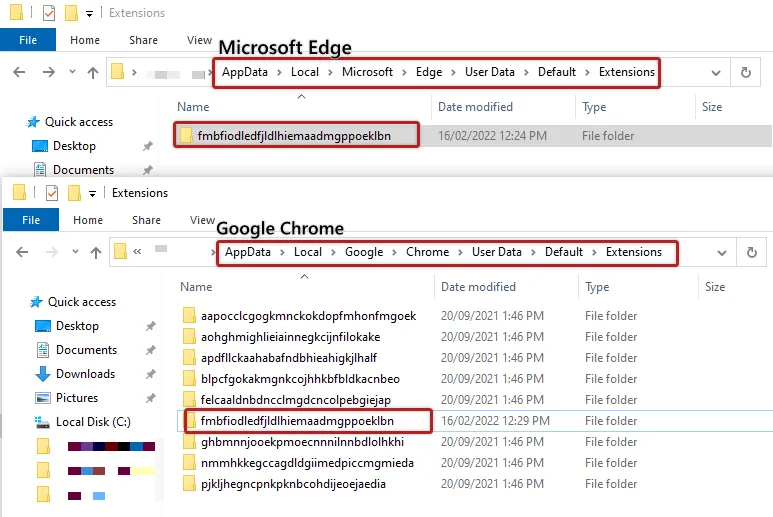
Task: Click the Refresh button in Edge Extensions window
Action: (x=745, y=72)
